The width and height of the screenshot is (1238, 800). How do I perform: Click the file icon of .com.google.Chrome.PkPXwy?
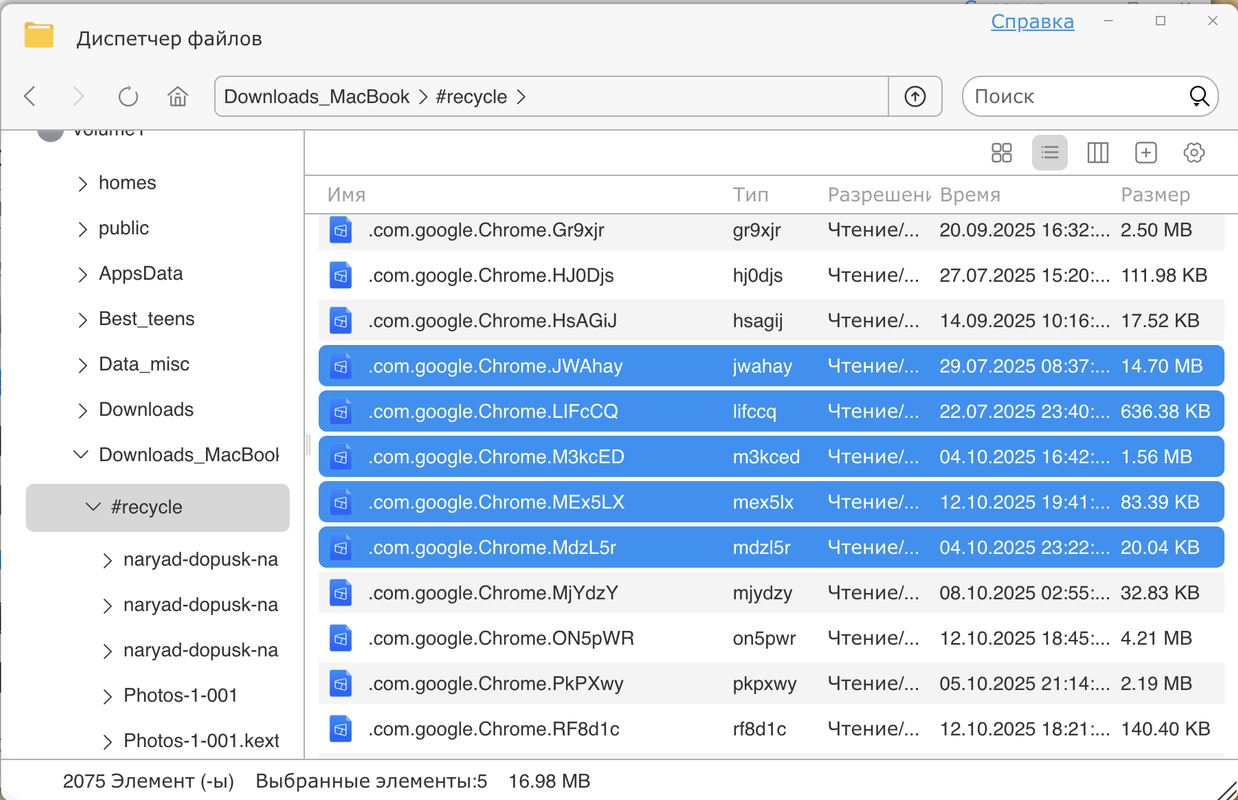[x=341, y=684]
